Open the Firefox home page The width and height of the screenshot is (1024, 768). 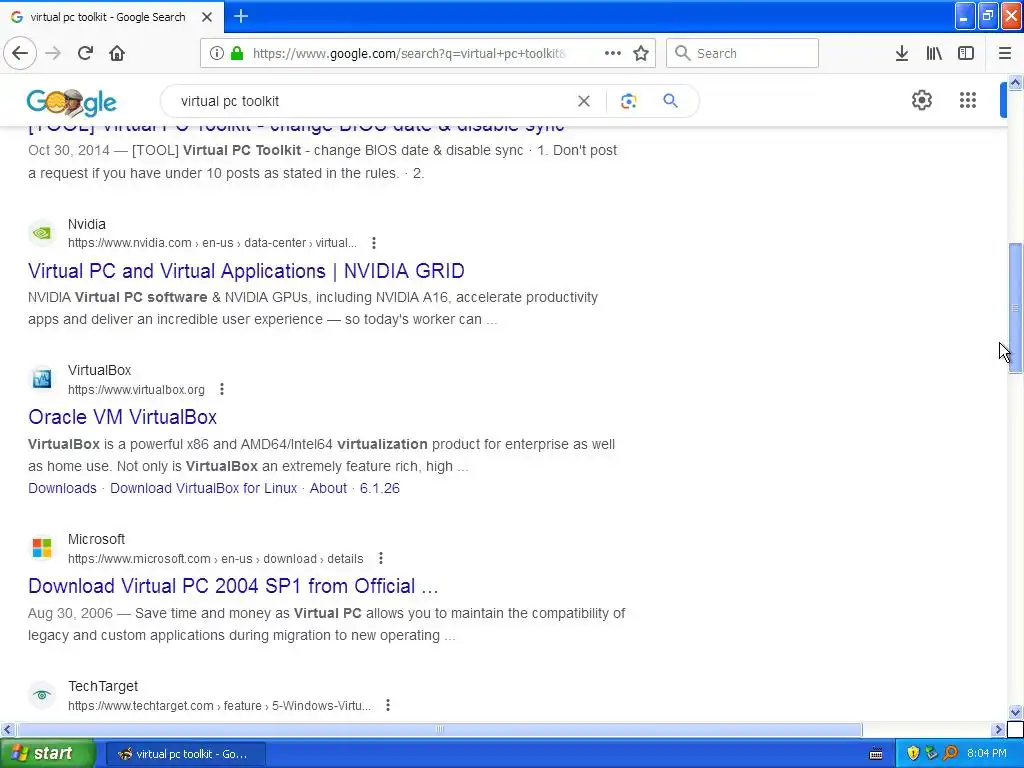click(x=117, y=54)
